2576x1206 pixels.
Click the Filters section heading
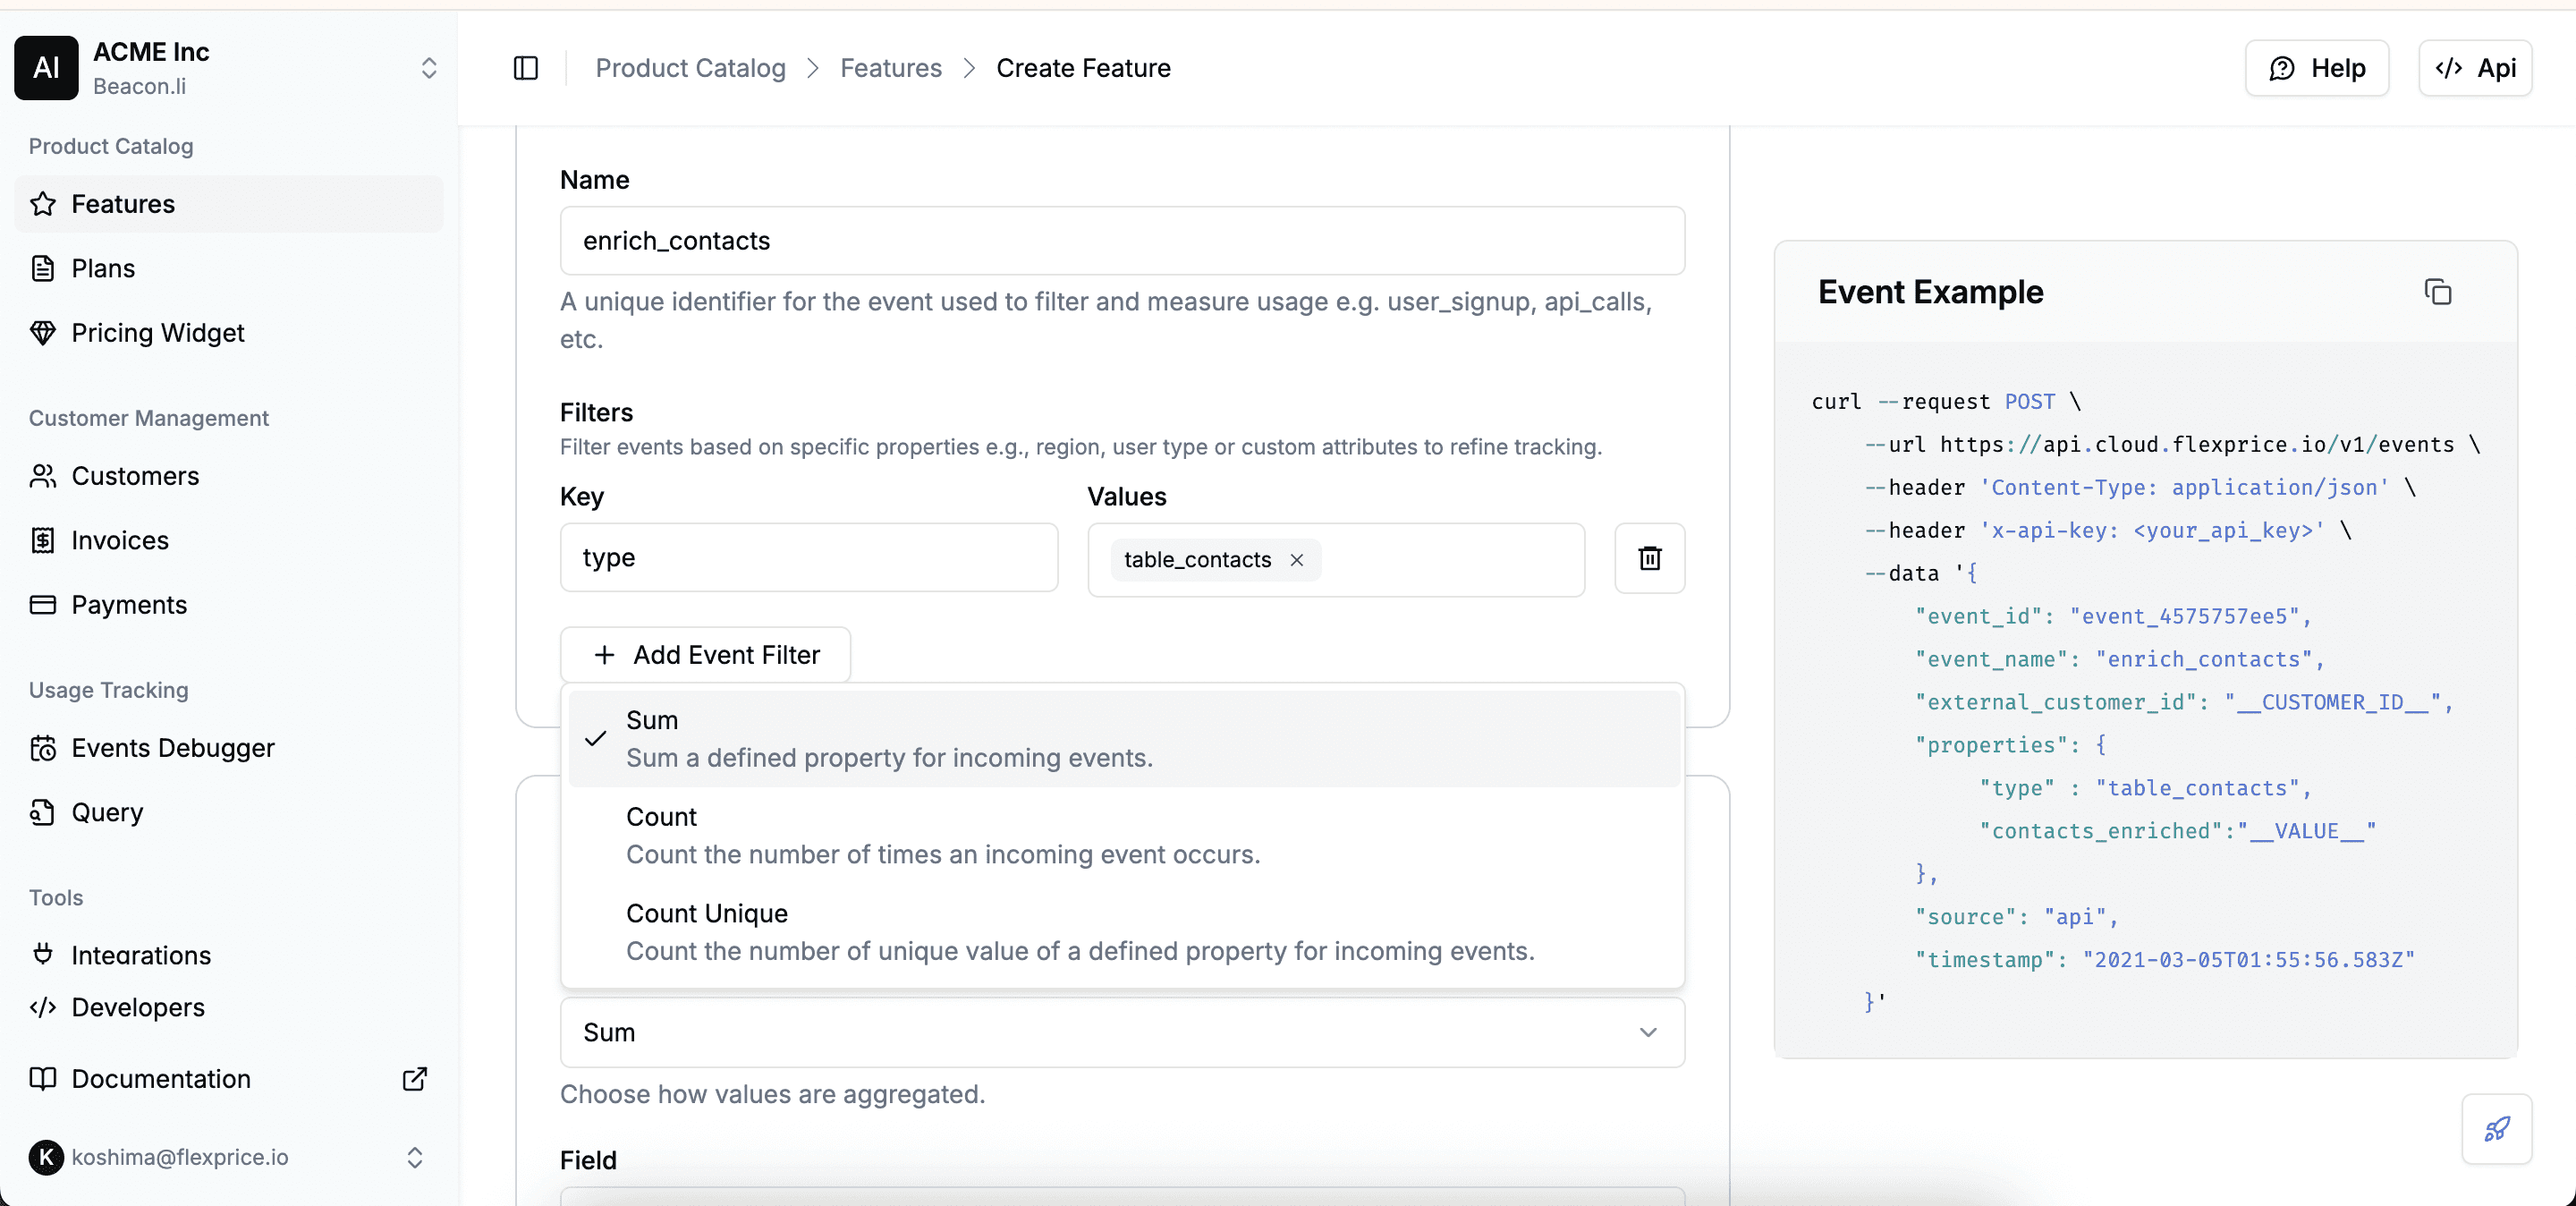(x=596, y=412)
